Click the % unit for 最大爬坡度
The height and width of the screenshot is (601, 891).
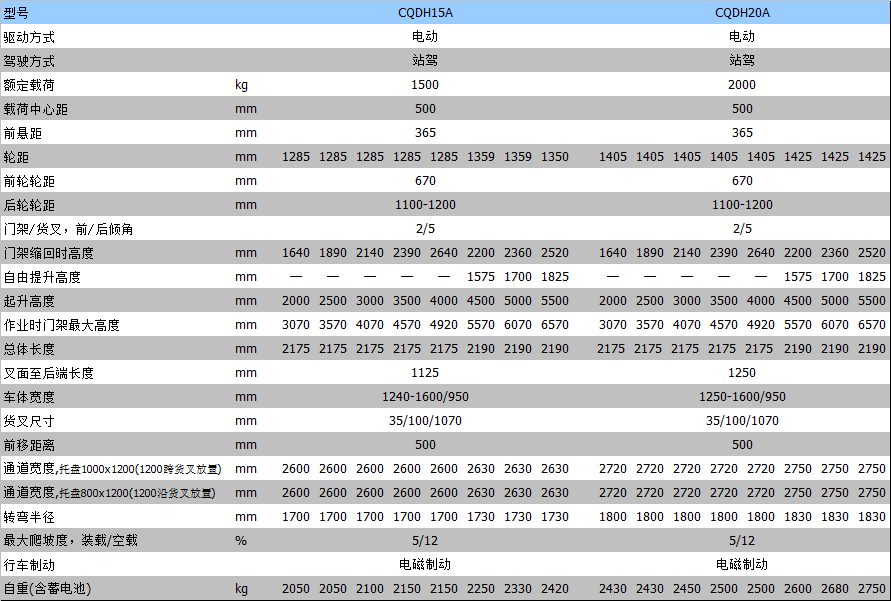tap(240, 541)
